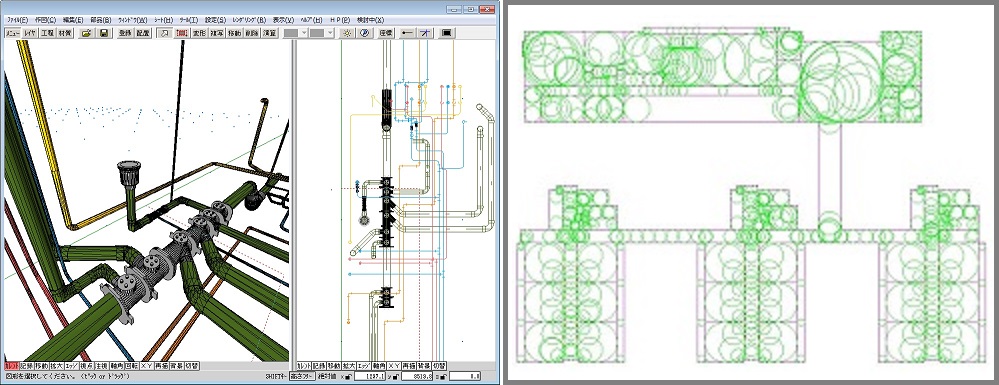Select the arrow pointer selection tool

[x=164, y=33]
